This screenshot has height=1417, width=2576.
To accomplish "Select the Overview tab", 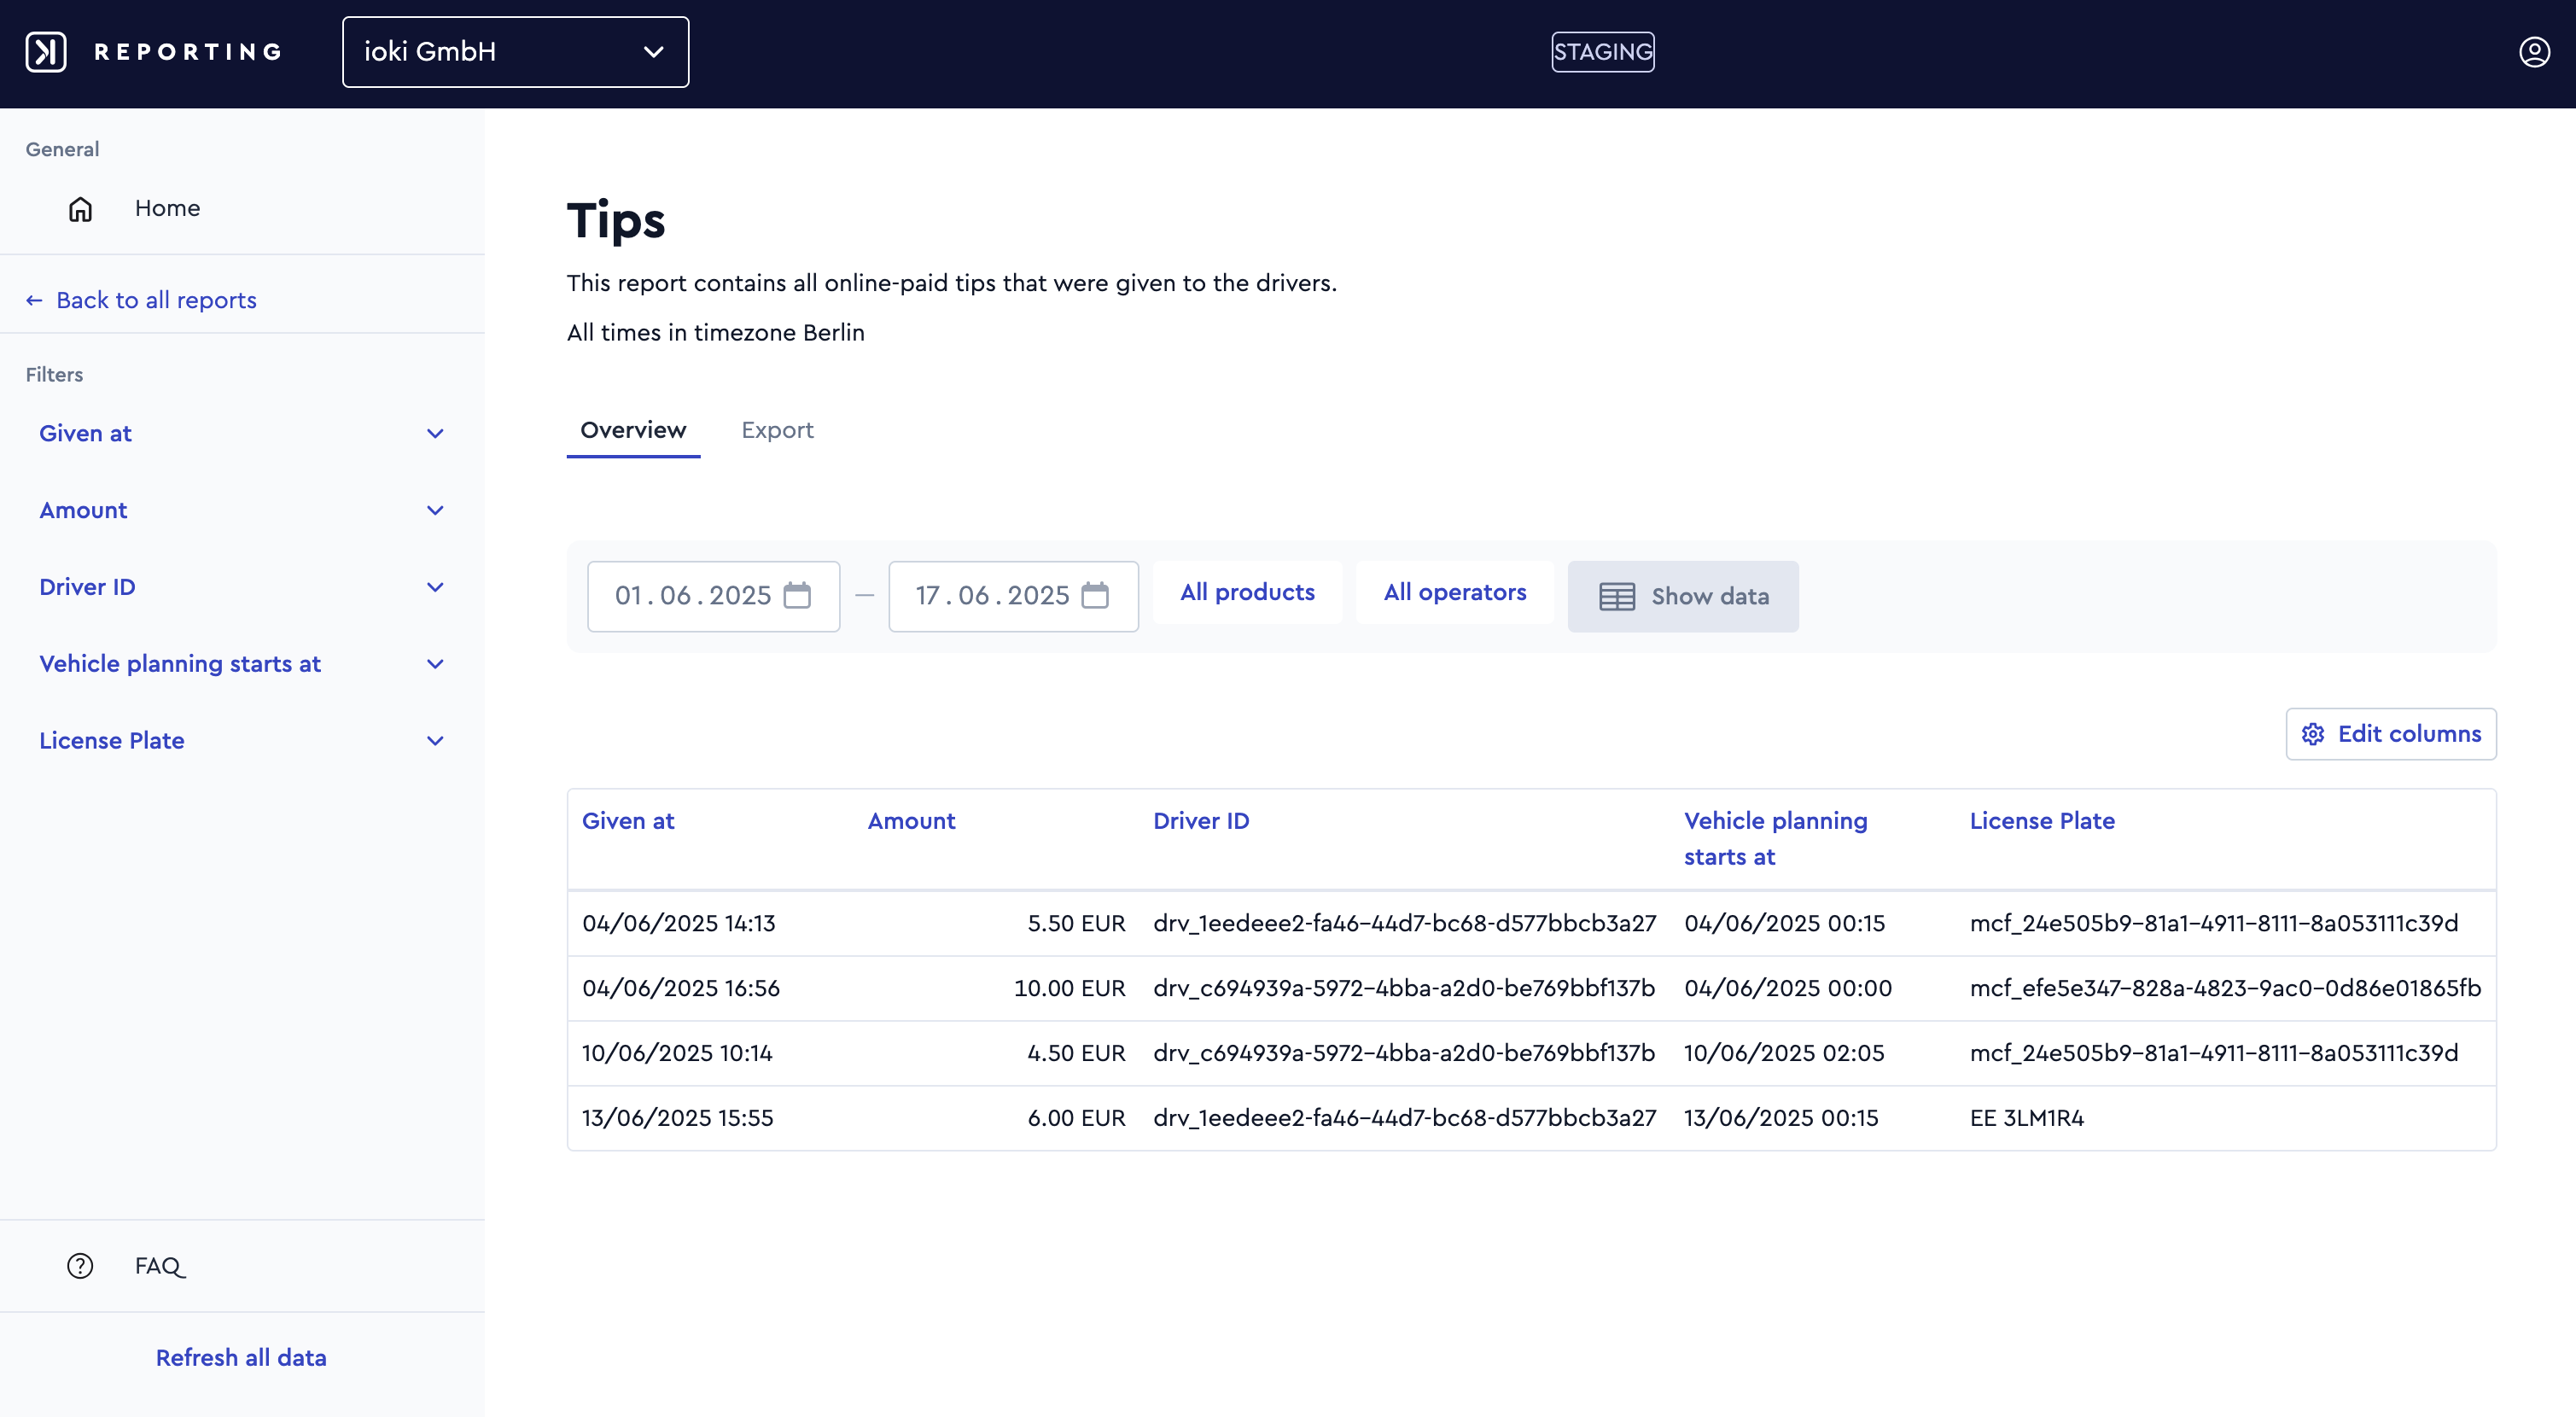I will click(x=633, y=430).
